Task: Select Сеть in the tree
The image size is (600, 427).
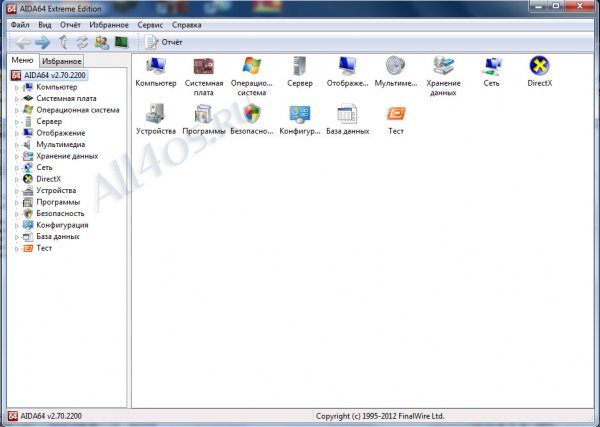Action: point(44,167)
